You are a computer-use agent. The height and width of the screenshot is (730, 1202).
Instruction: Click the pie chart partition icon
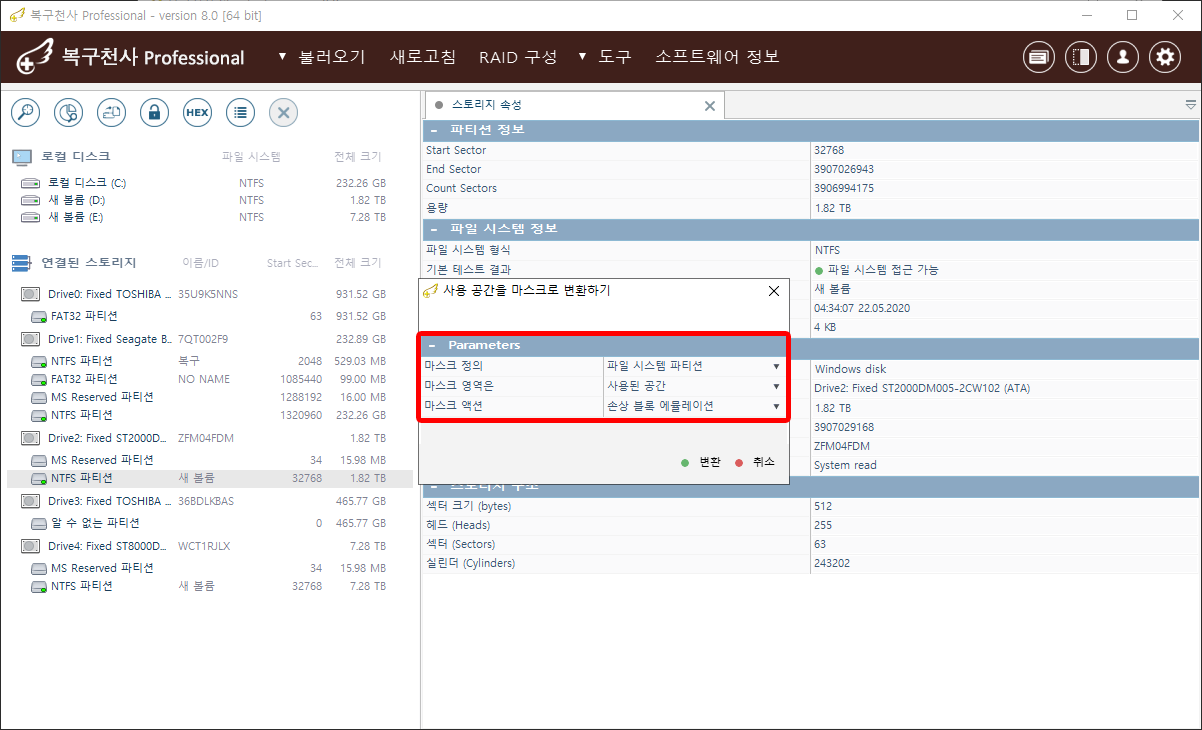pyautogui.click(x=68, y=113)
